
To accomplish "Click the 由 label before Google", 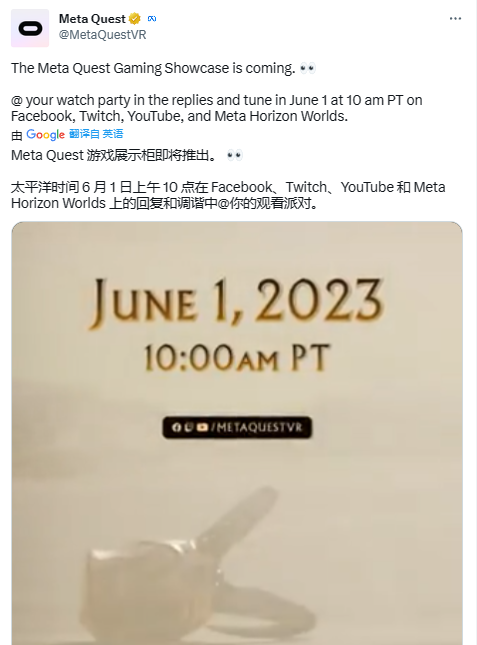I will [16, 135].
